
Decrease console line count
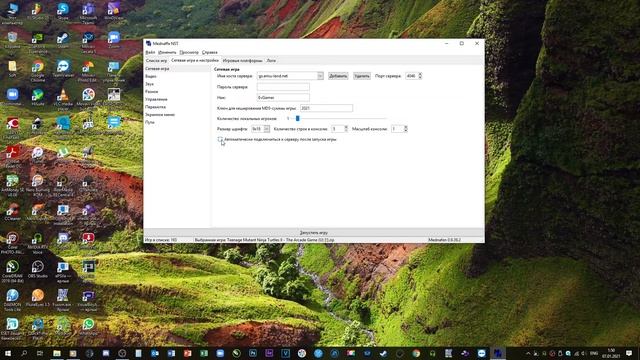coord(346,131)
